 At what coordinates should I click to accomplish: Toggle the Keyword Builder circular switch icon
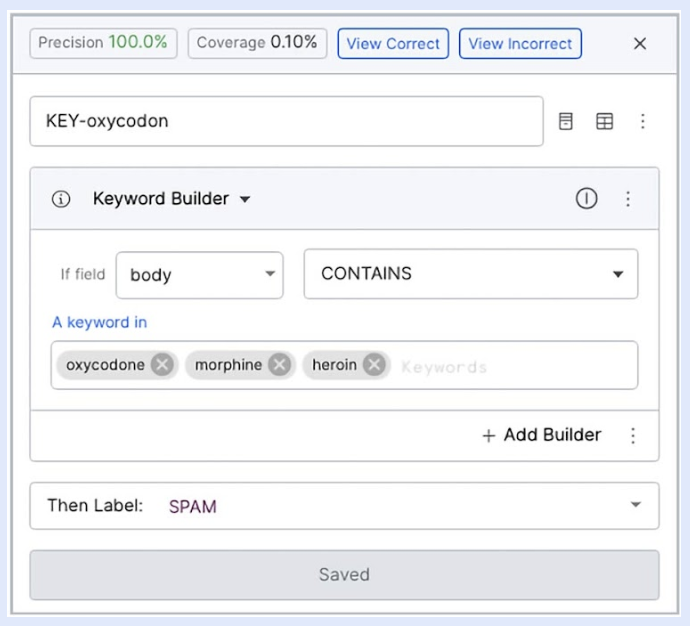(587, 198)
